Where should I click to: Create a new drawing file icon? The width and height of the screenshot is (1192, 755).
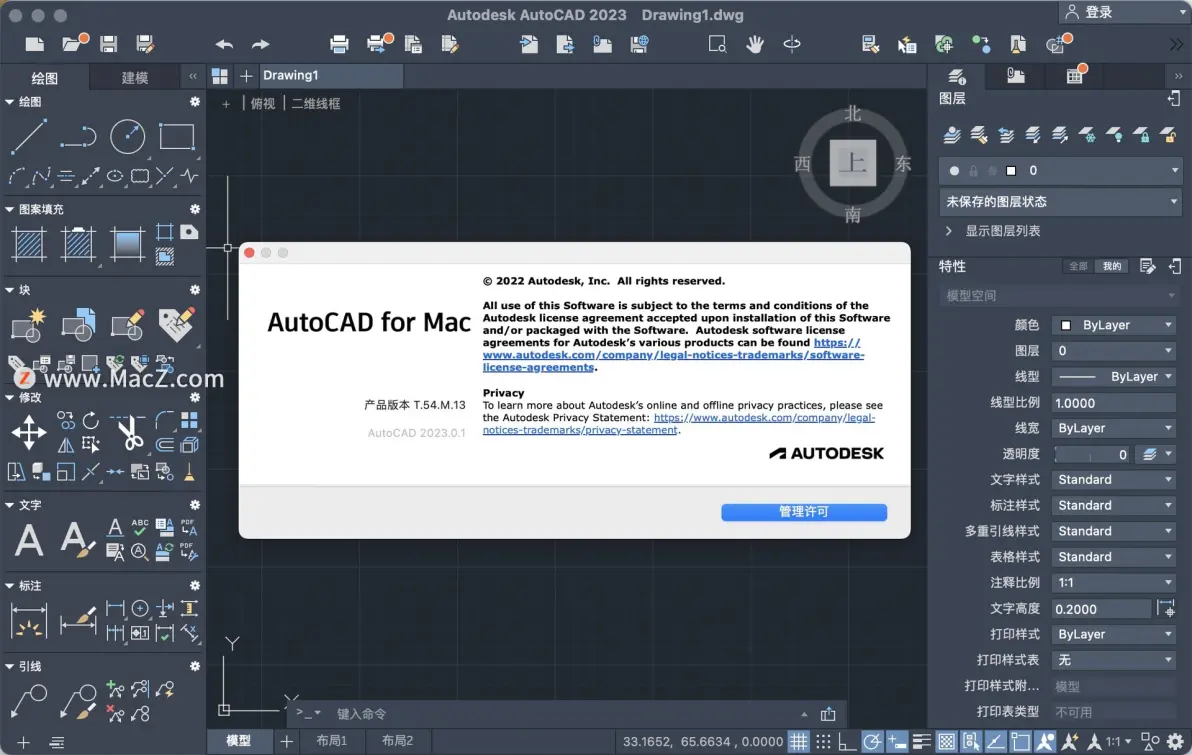tap(34, 44)
